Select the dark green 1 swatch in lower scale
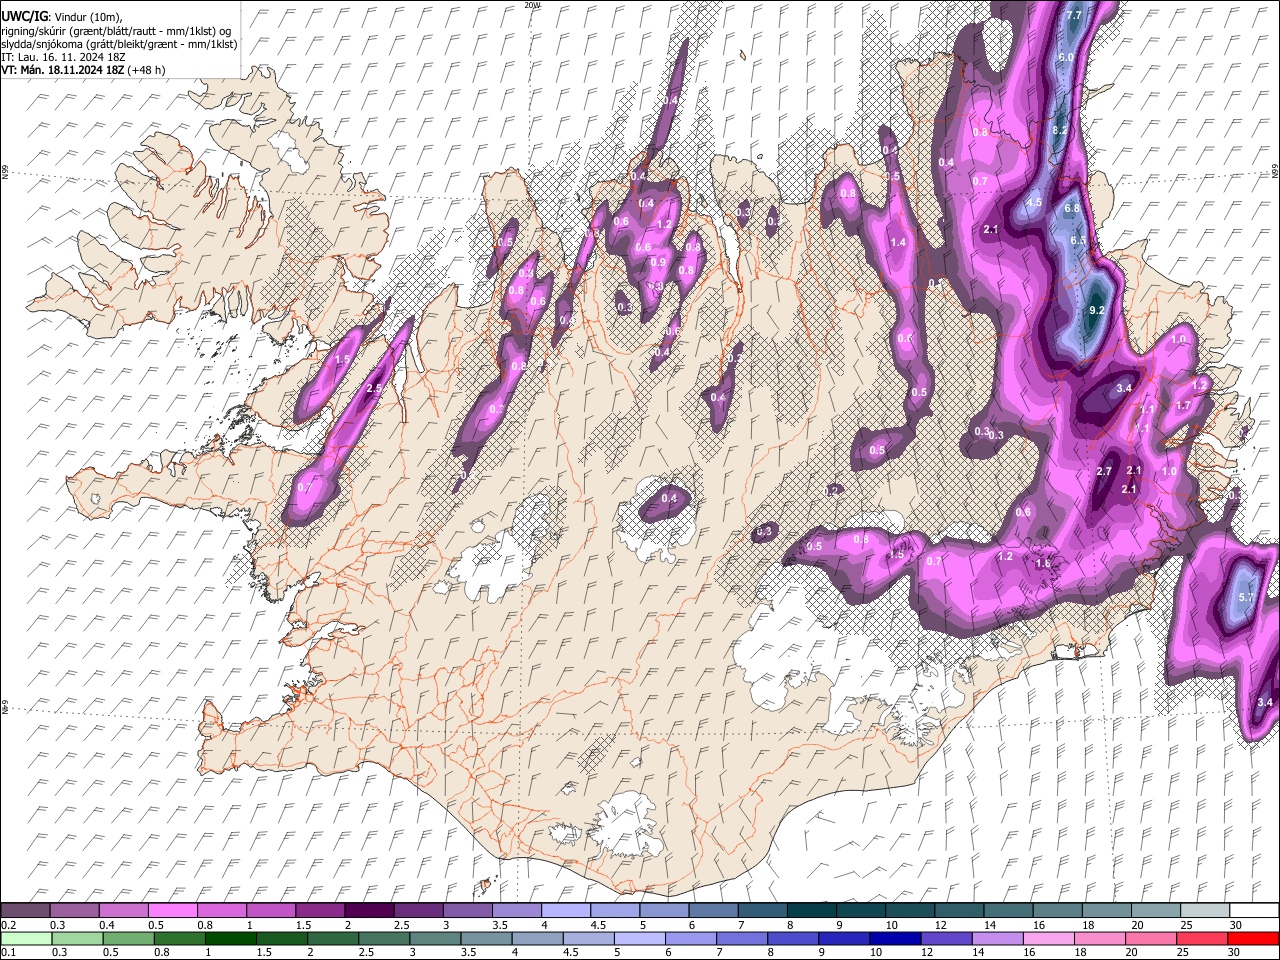The image size is (1280, 960). 230,938
